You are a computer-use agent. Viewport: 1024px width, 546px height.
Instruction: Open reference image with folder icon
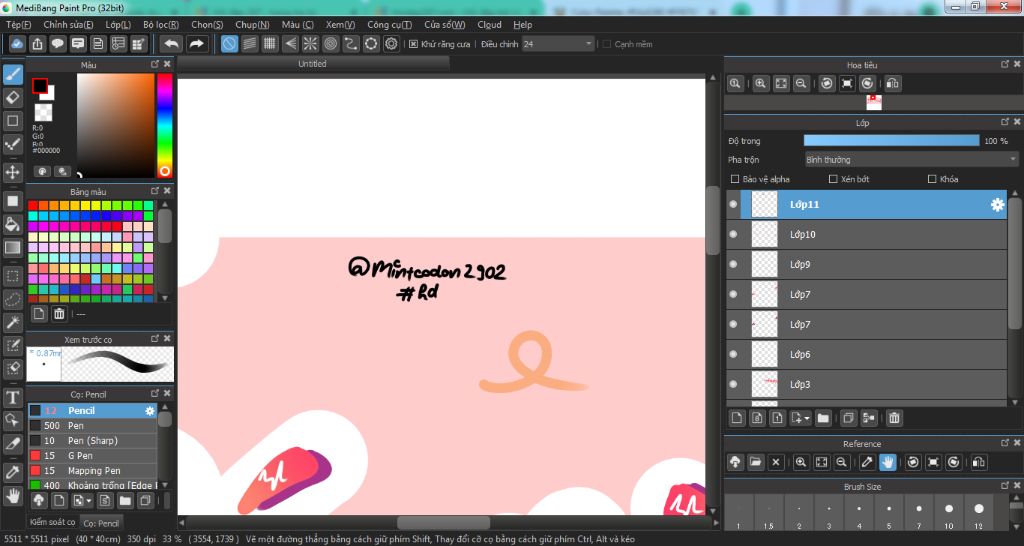(x=756, y=462)
